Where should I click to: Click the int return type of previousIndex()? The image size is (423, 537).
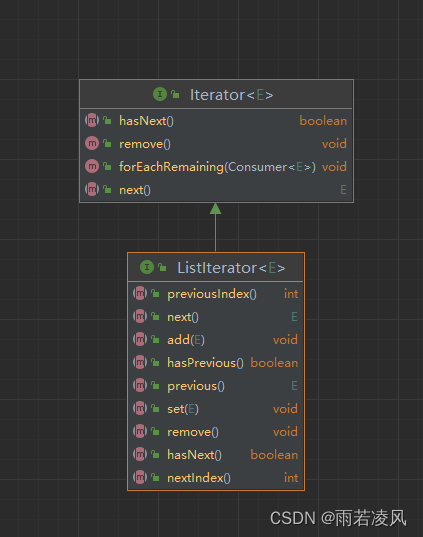[291, 294]
